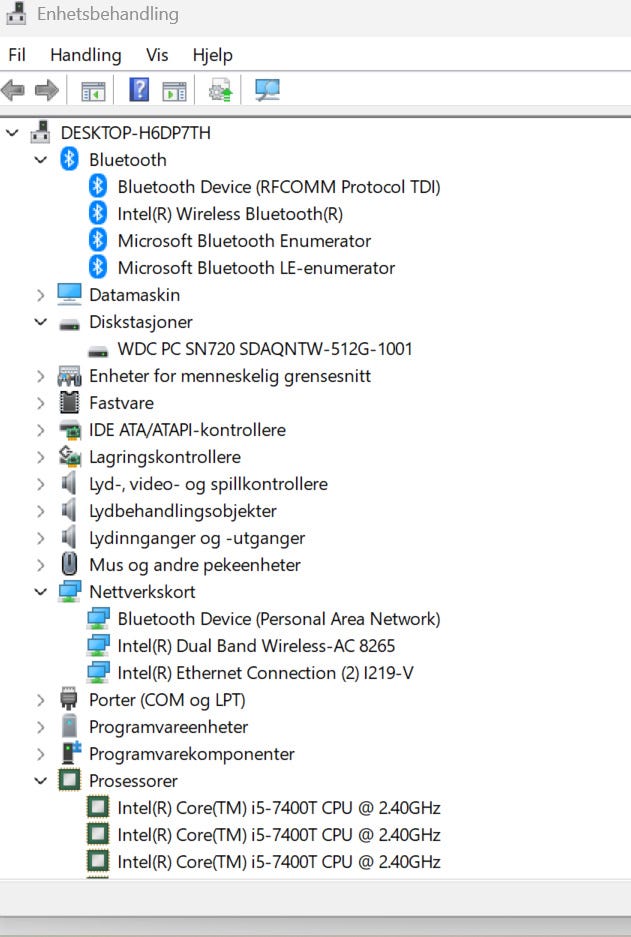Select the second i5-7400T processor entry
631x937 pixels.
click(x=279, y=834)
